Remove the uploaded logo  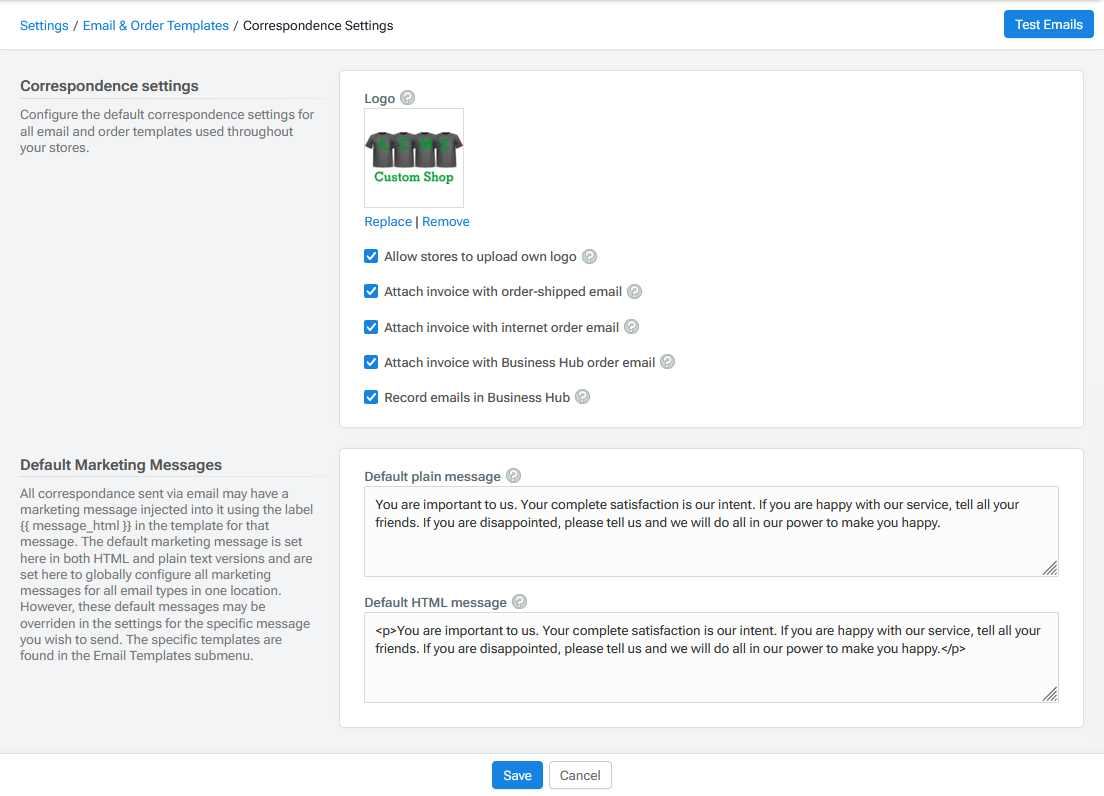pos(446,222)
